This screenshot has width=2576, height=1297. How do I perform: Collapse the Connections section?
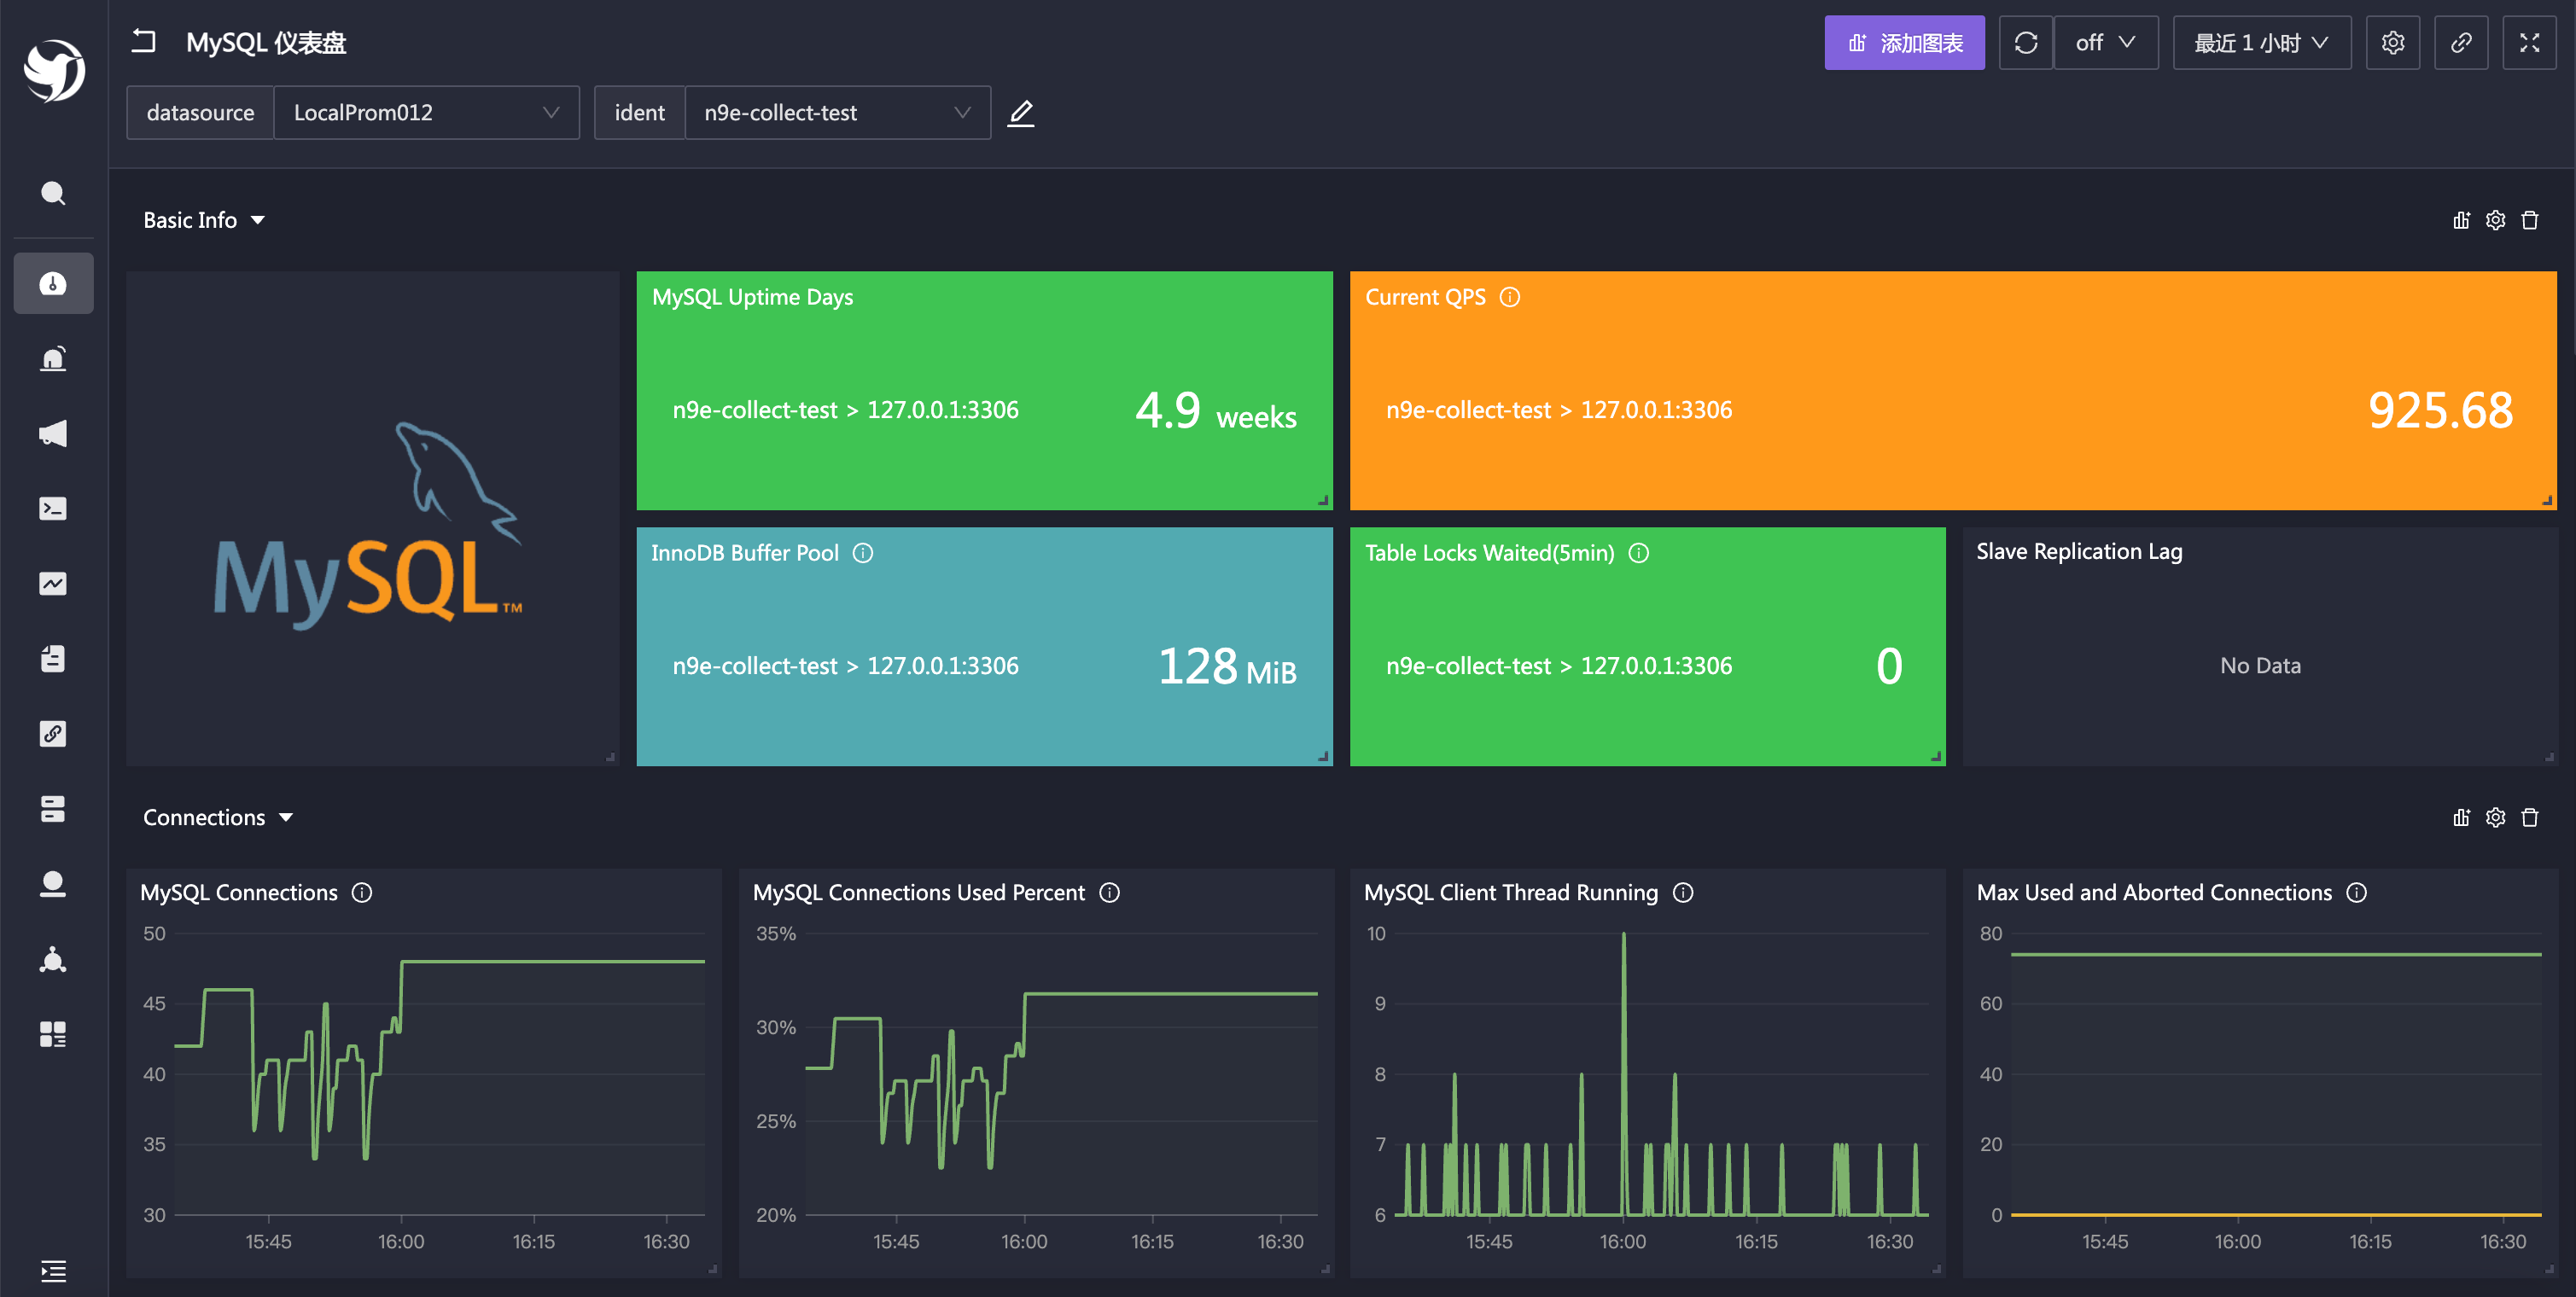pyautogui.click(x=286, y=818)
